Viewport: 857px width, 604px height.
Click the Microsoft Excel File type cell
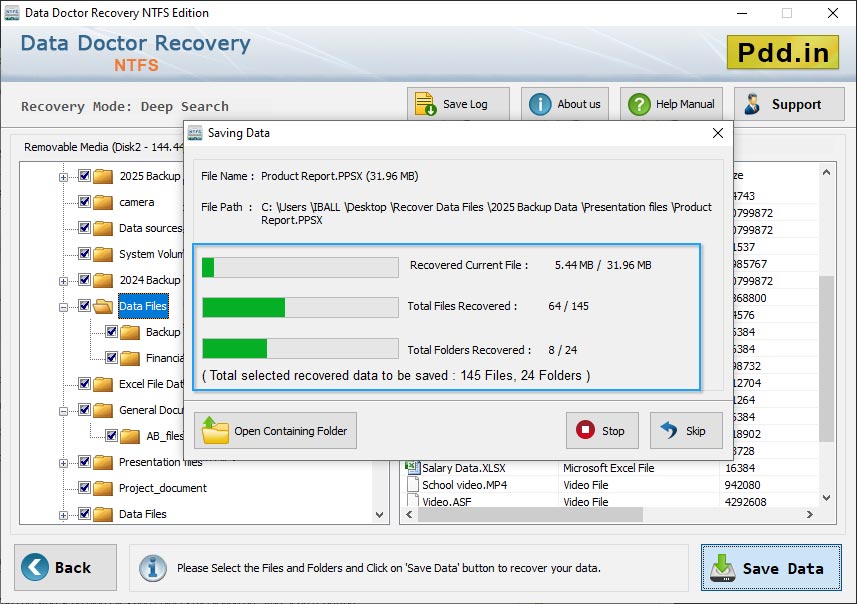(x=608, y=468)
